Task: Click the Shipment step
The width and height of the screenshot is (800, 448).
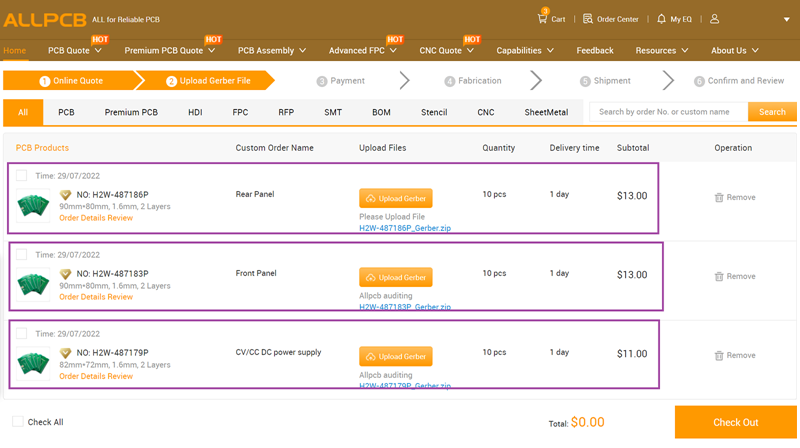Action: coord(605,81)
